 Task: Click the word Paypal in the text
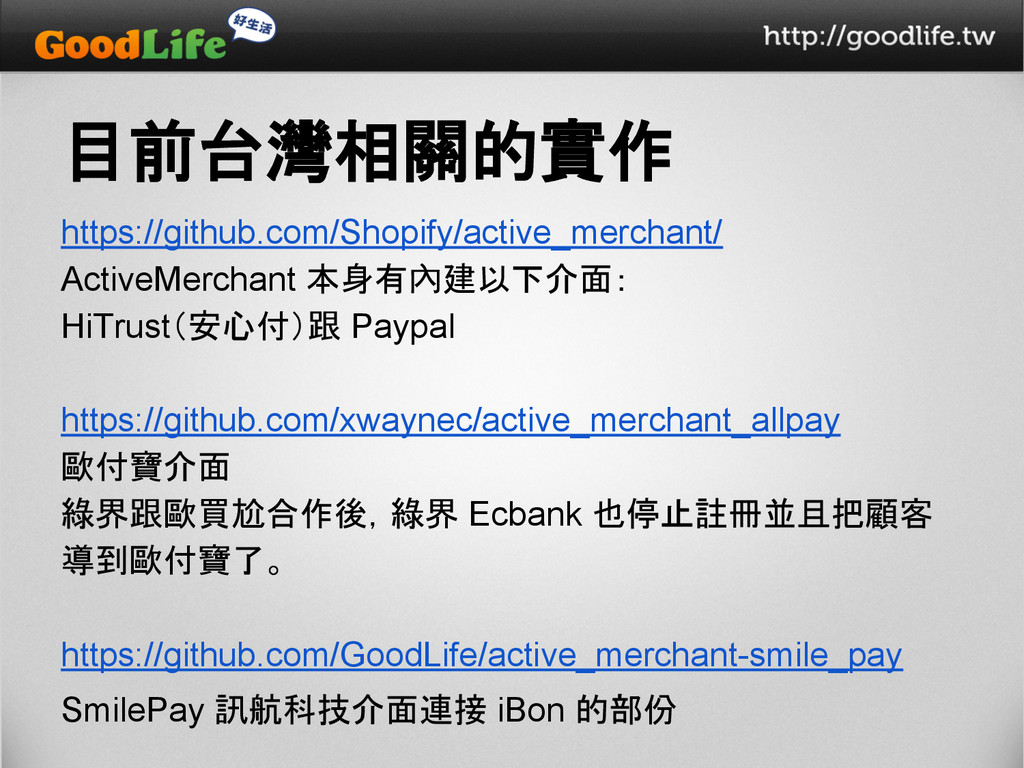click(x=403, y=328)
